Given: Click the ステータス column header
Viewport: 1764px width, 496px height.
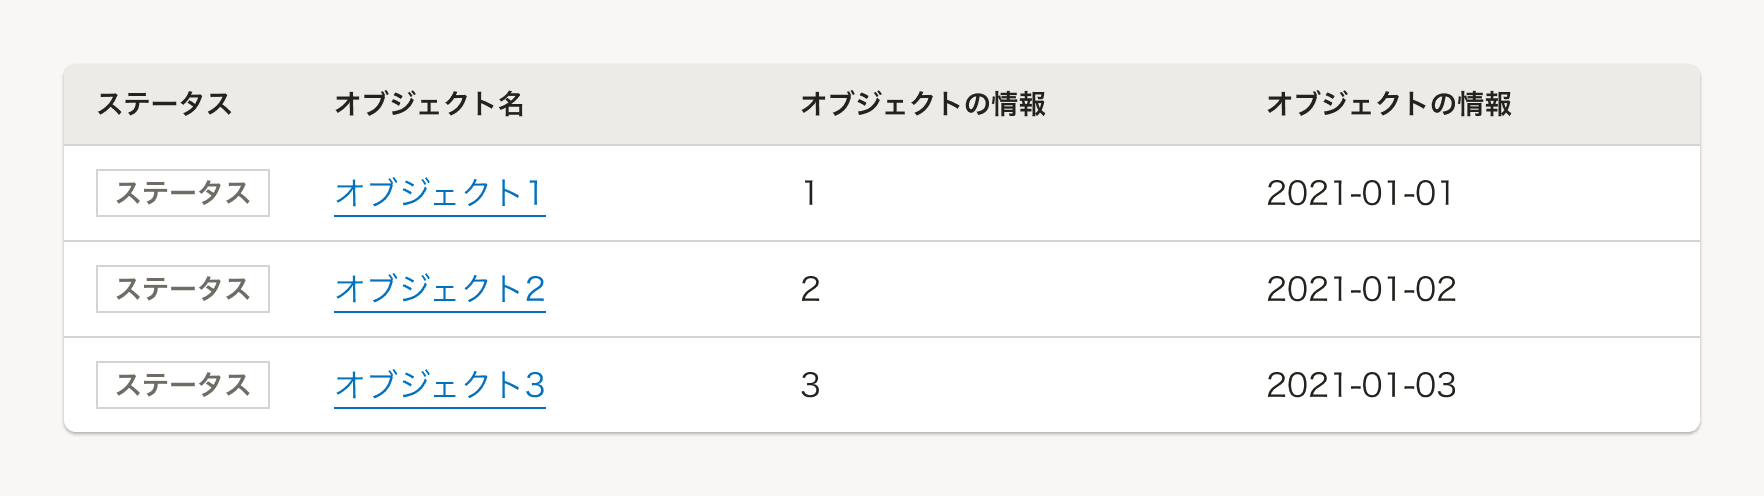Looking at the screenshot, I should tap(164, 104).
